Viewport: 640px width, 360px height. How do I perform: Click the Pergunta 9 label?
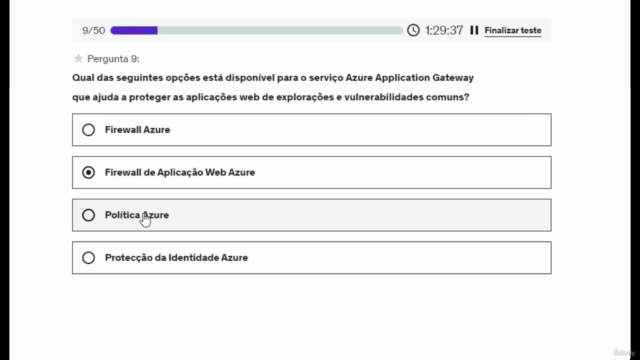[x=113, y=59]
